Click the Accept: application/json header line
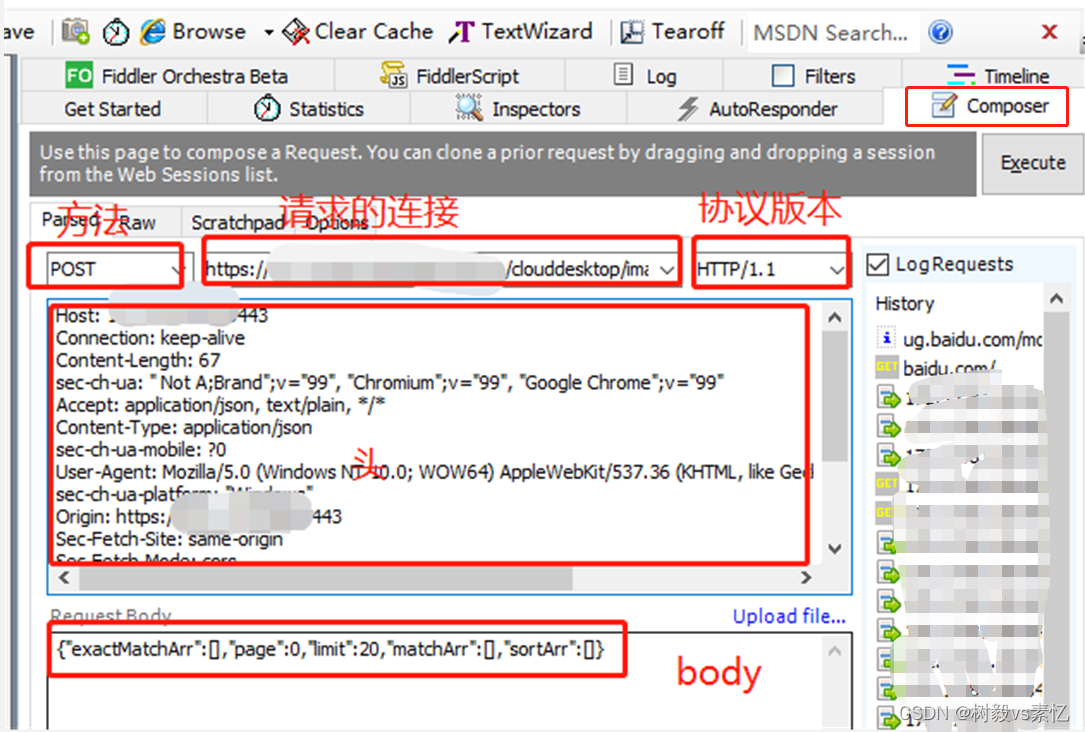 220,405
